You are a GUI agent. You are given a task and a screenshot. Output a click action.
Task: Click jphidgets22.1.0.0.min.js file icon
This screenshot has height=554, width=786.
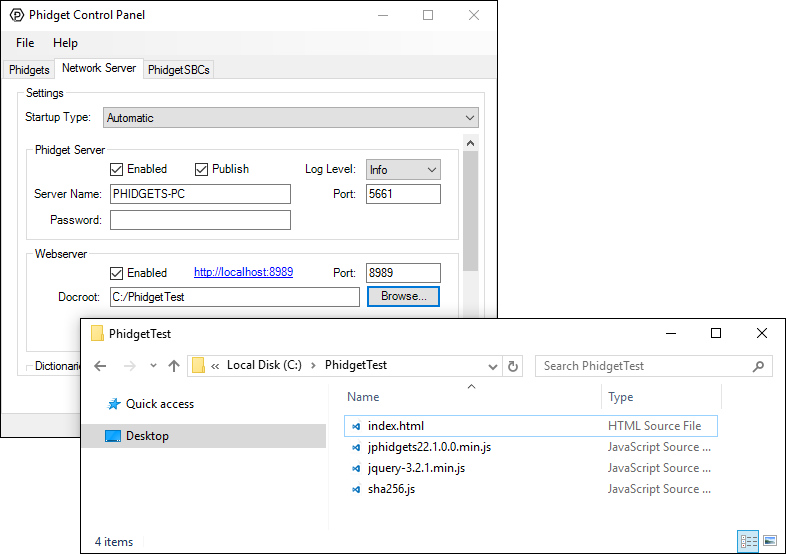point(356,447)
